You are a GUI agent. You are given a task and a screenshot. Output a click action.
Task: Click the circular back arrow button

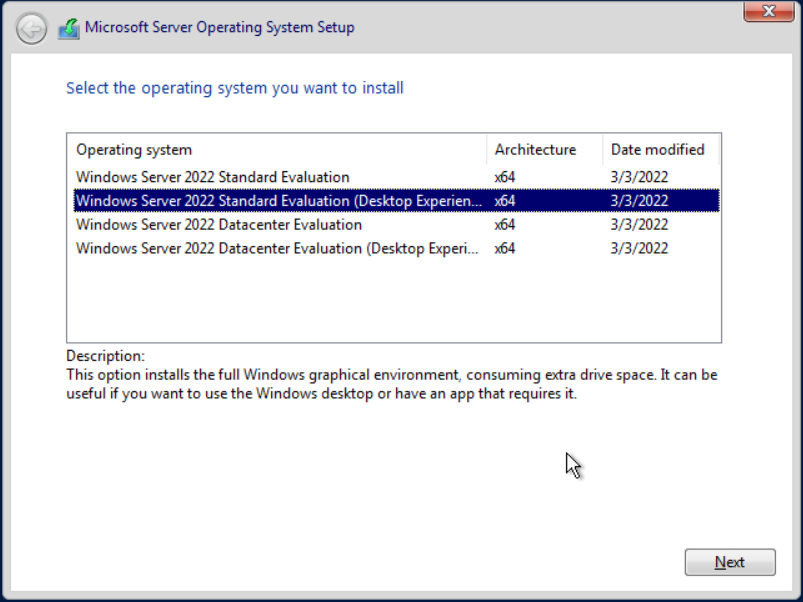coord(31,29)
